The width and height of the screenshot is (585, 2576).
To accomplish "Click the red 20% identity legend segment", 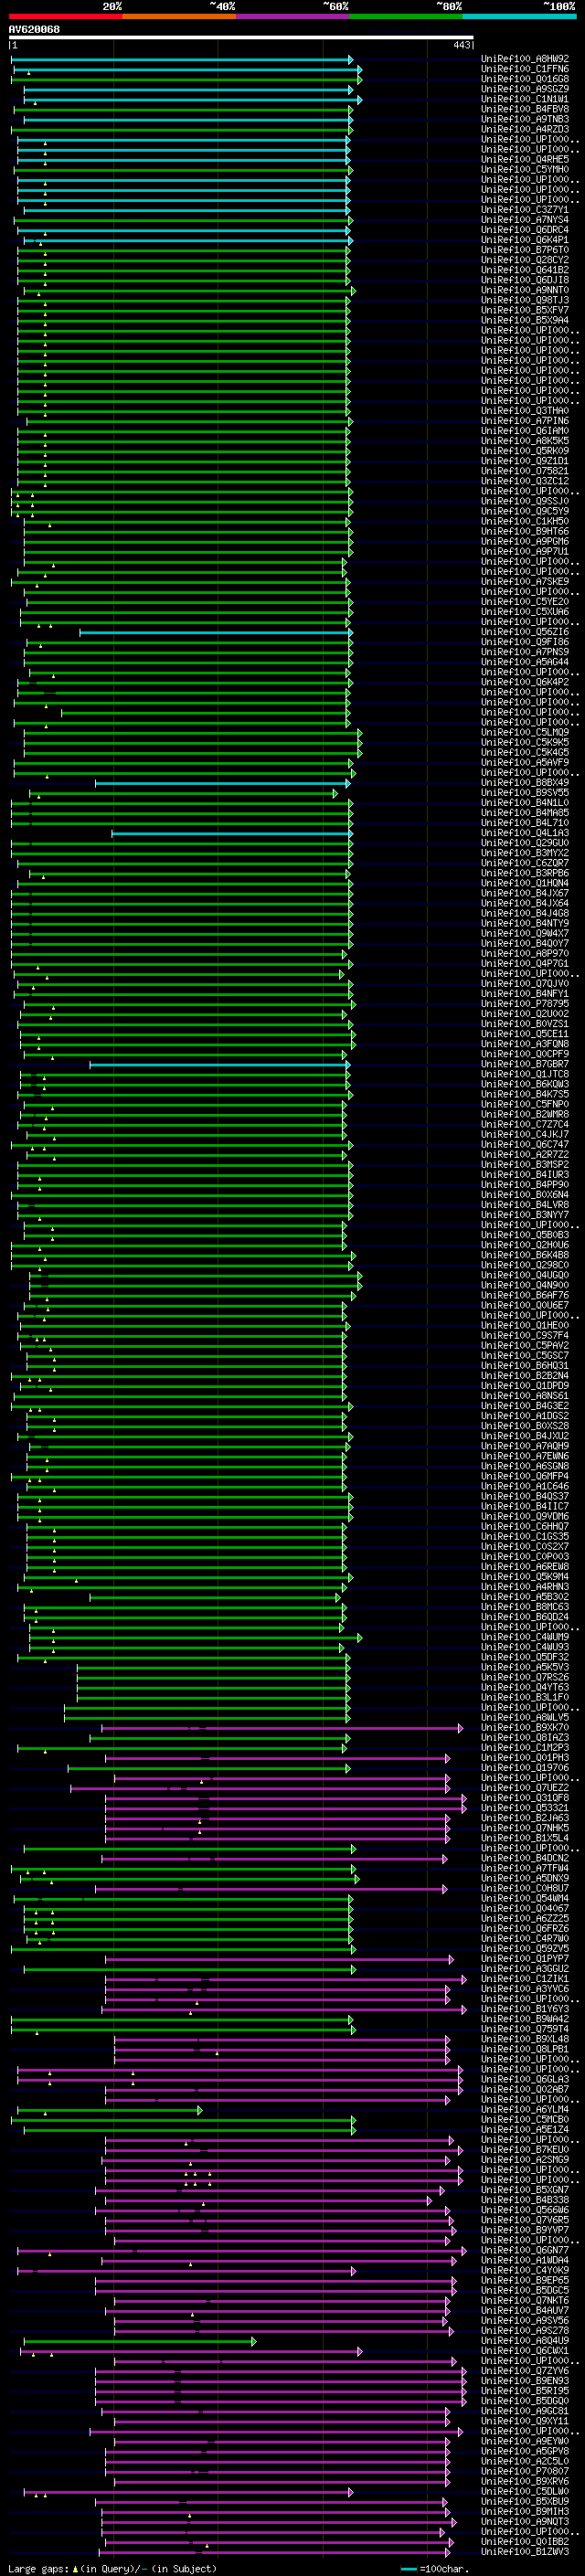I will tap(65, 16).
